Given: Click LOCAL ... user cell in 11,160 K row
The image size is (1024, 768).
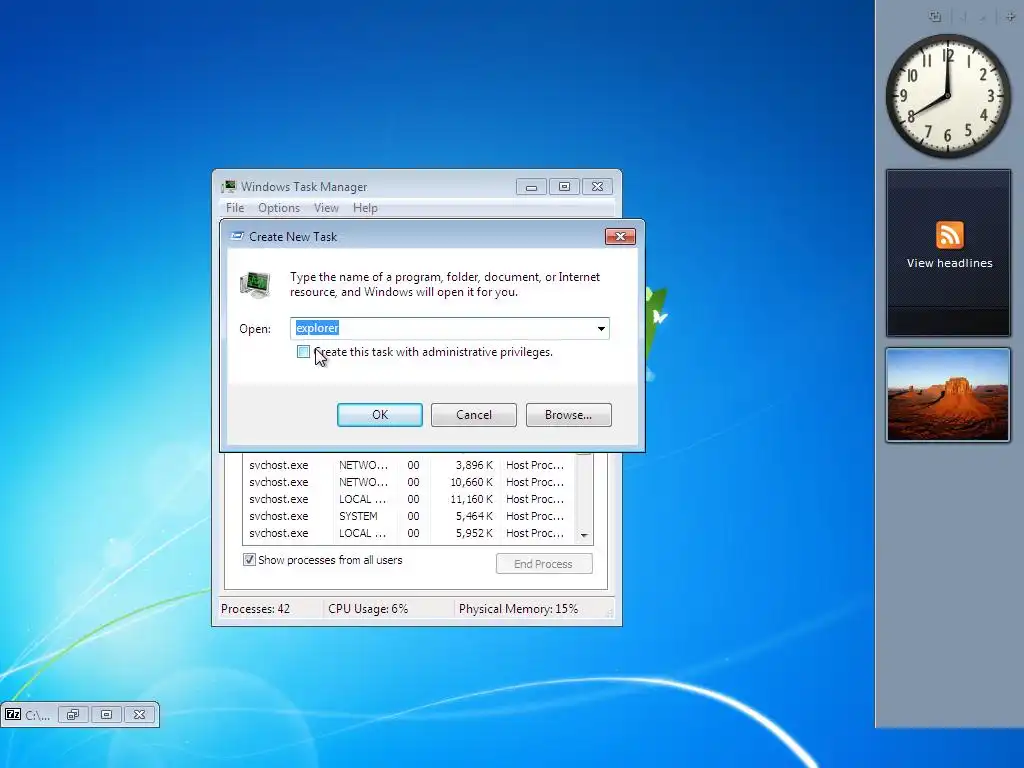Looking at the screenshot, I should click(x=362, y=499).
